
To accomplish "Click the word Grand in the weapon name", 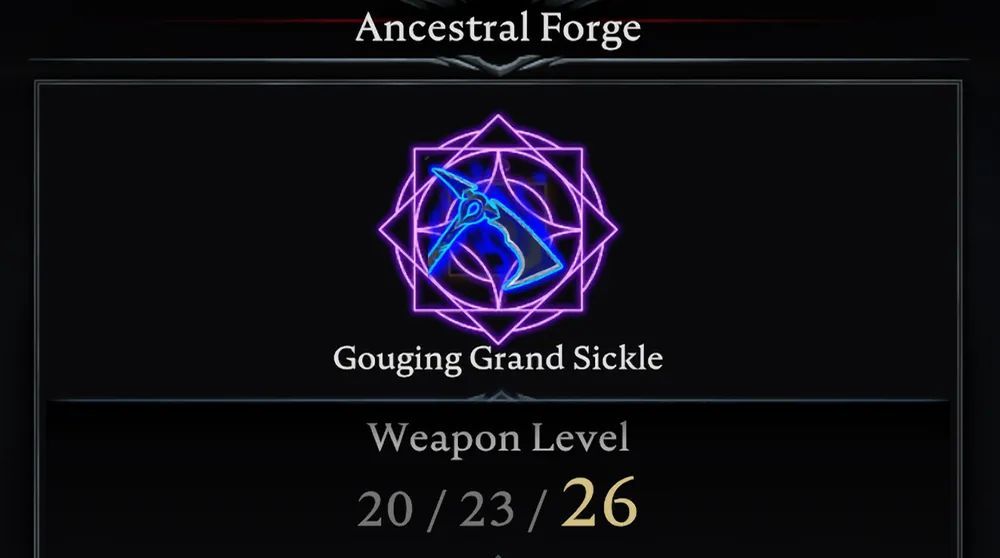I will [x=517, y=357].
